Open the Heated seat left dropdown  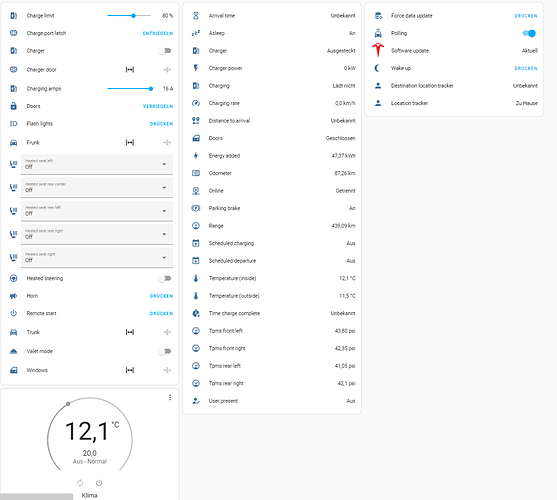97,164
